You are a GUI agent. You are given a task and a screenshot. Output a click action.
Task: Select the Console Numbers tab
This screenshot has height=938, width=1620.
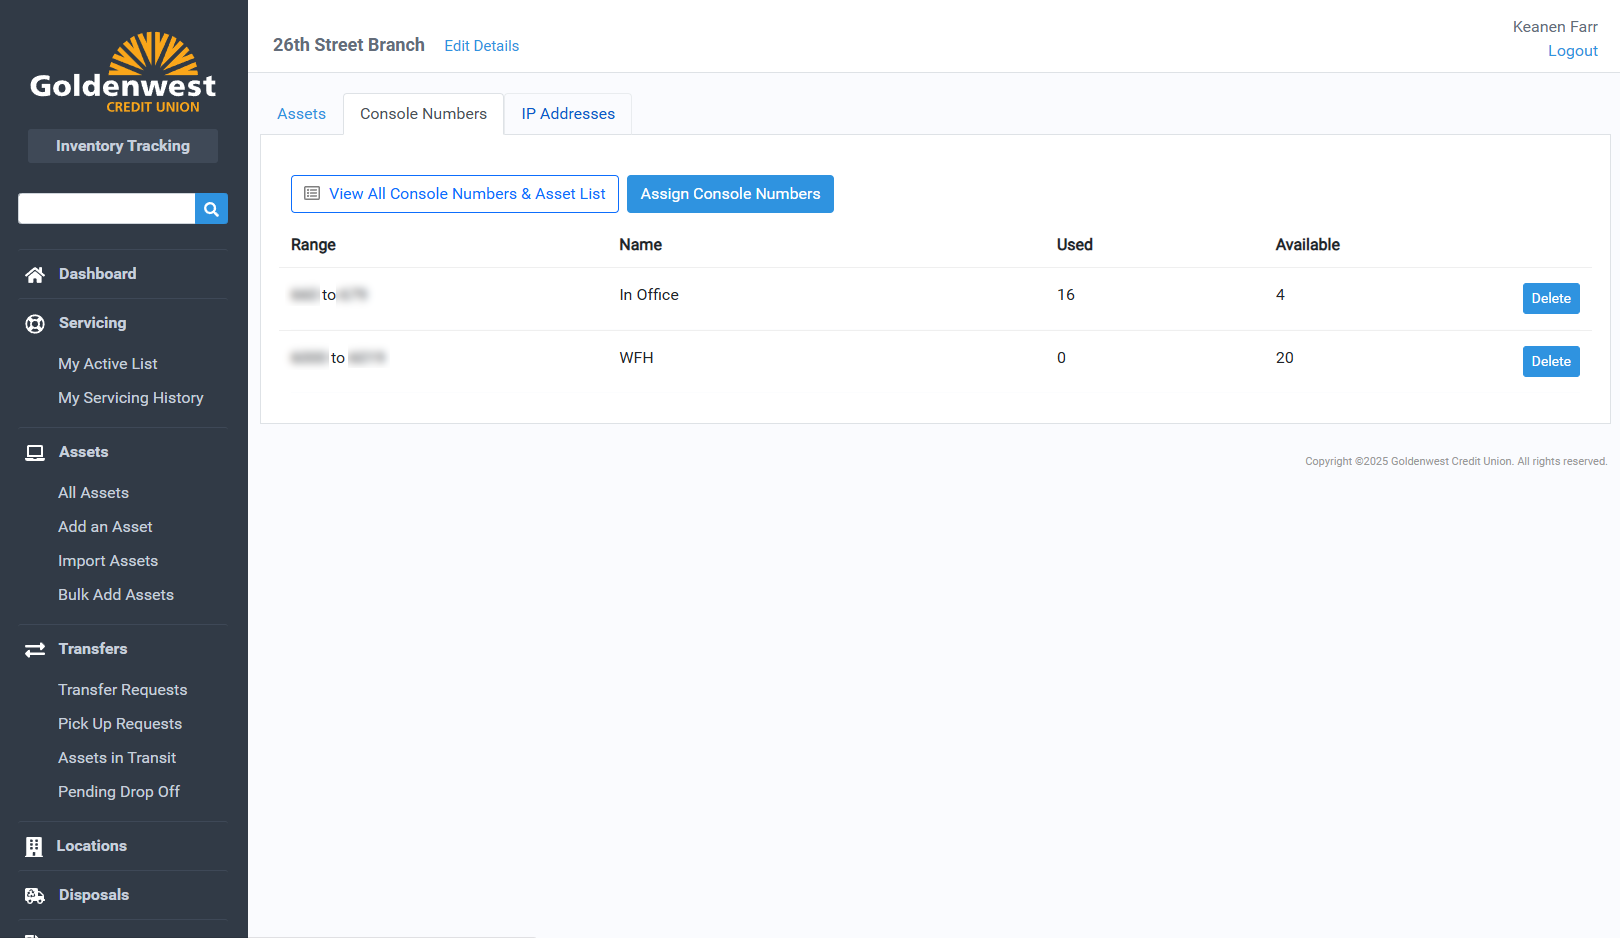click(x=423, y=114)
